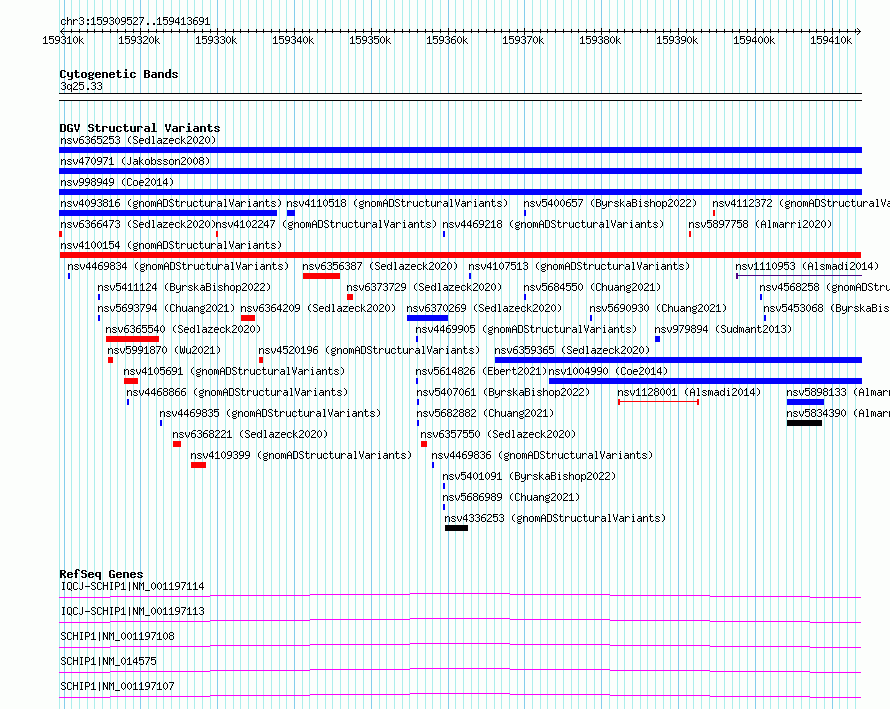Open nsv5991870 (Wu2021) label

tap(164, 350)
